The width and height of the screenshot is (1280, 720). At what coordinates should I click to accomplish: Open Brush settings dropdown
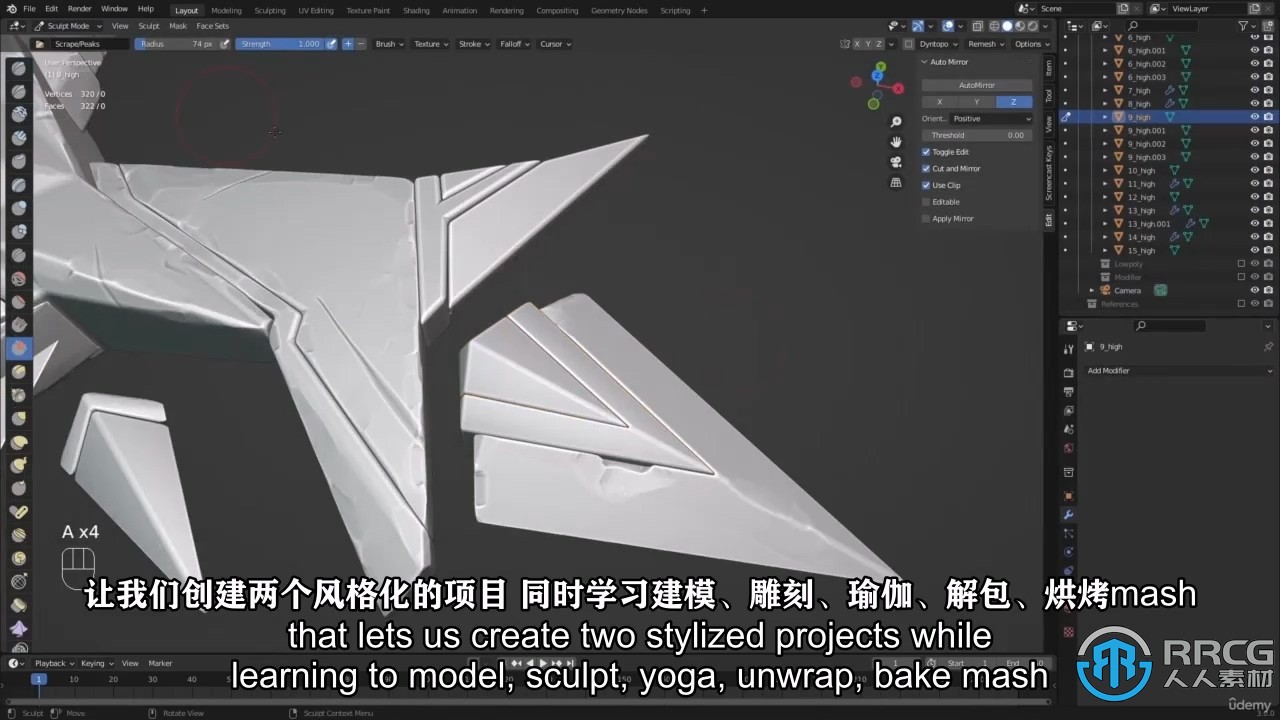[x=389, y=44]
